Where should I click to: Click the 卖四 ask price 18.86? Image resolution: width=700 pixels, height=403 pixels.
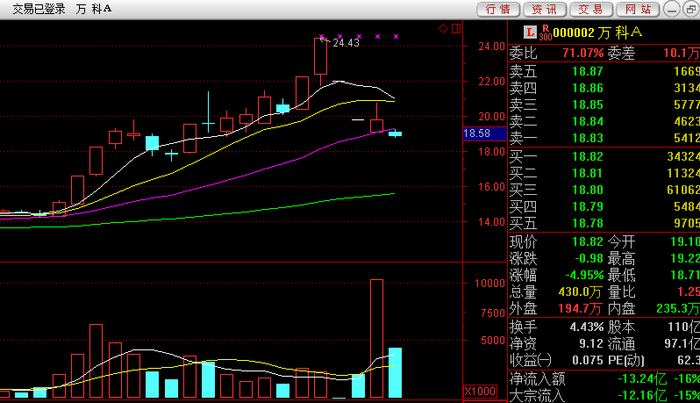point(588,88)
